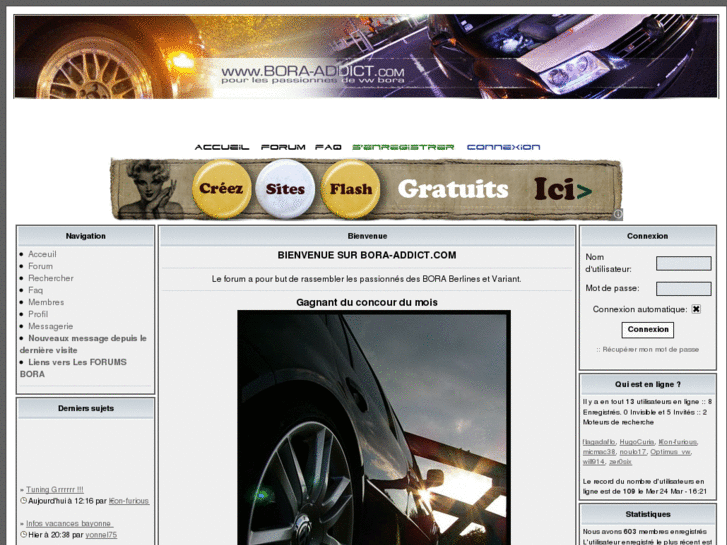
Task: Click the clock icon beside Hier 20:38
Action: (x=24, y=535)
